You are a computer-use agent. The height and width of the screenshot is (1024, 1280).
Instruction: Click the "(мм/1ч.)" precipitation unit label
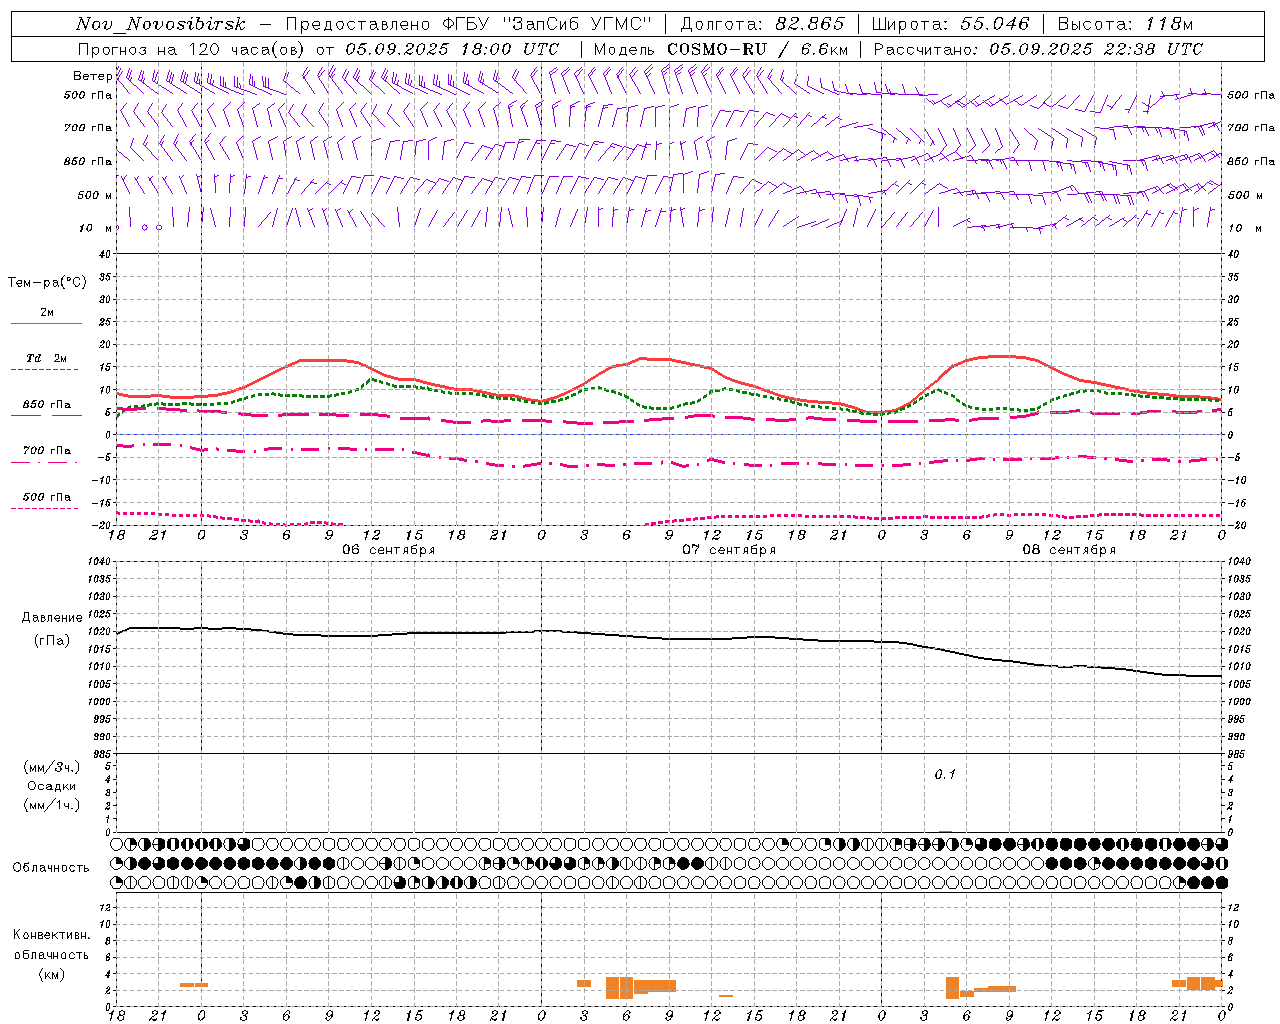(x=52, y=805)
